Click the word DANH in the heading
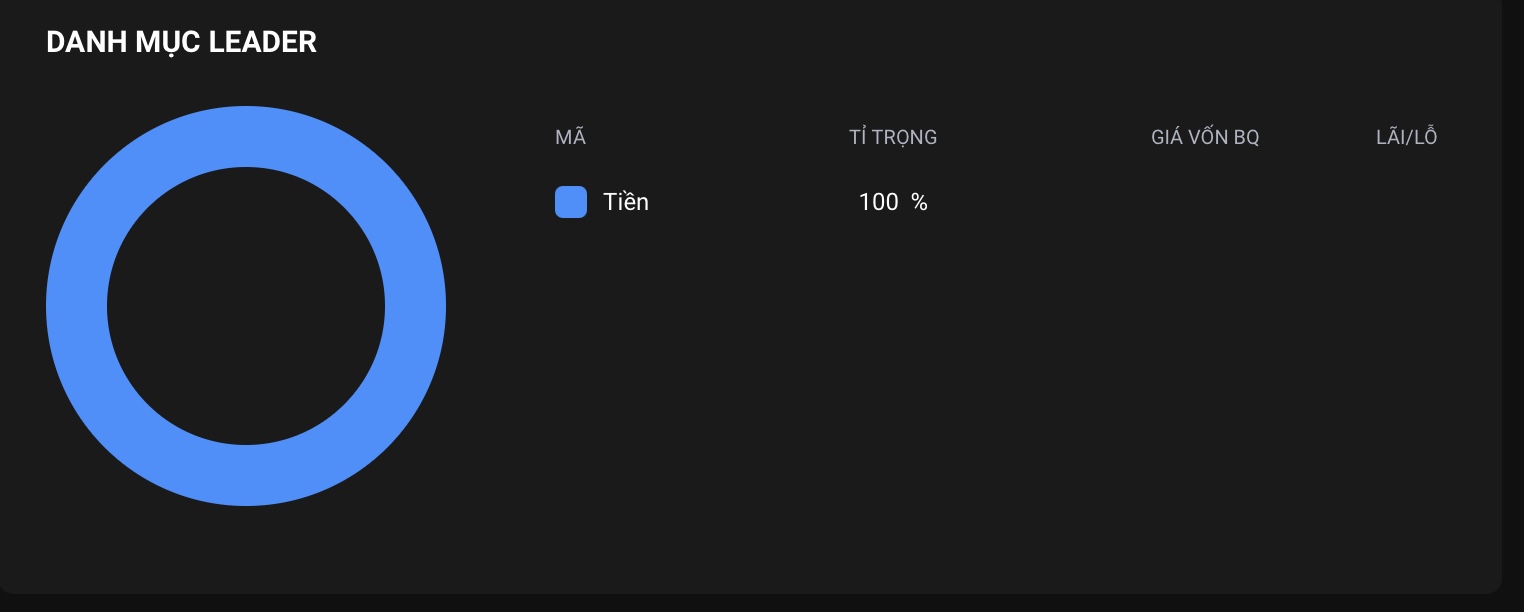The height and width of the screenshot is (612, 1524). 85,42
